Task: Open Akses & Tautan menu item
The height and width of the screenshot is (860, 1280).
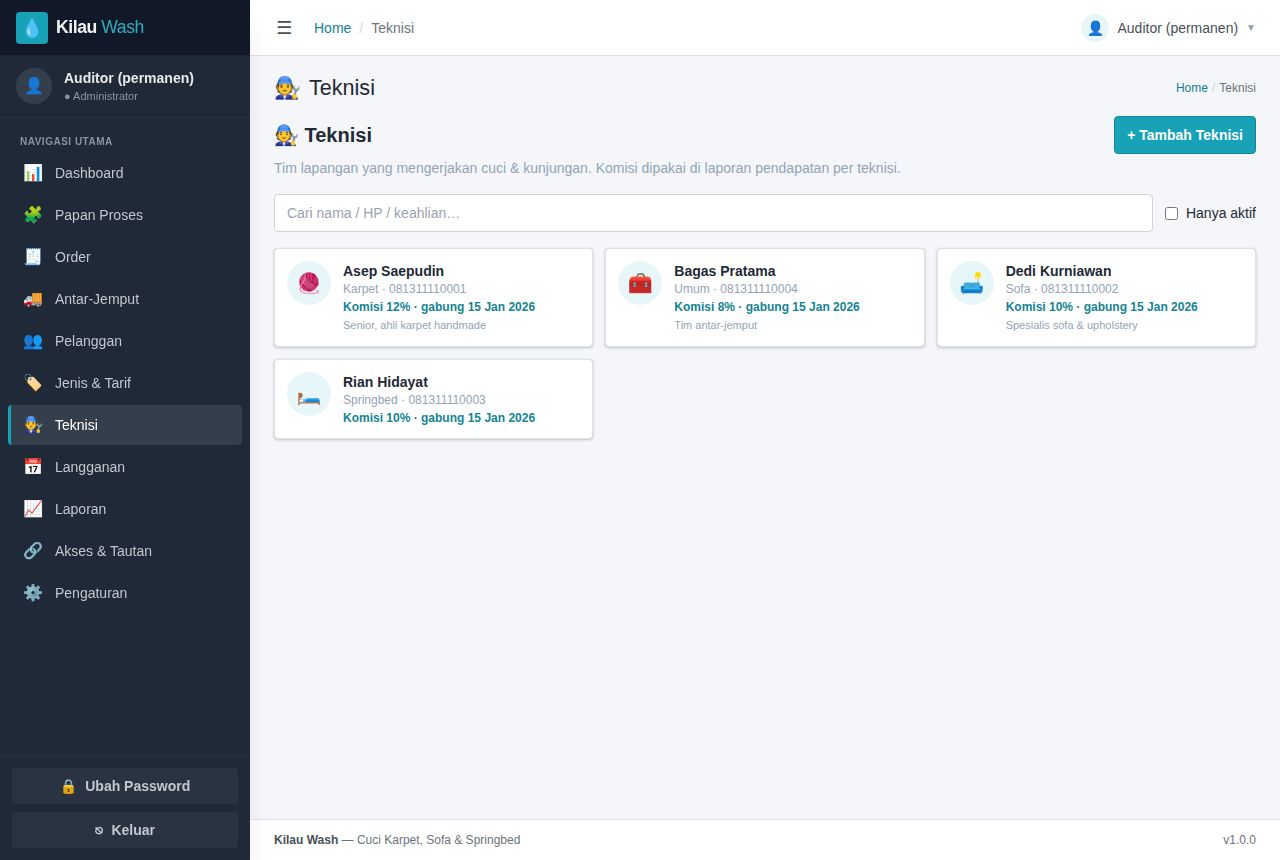Action: click(125, 551)
